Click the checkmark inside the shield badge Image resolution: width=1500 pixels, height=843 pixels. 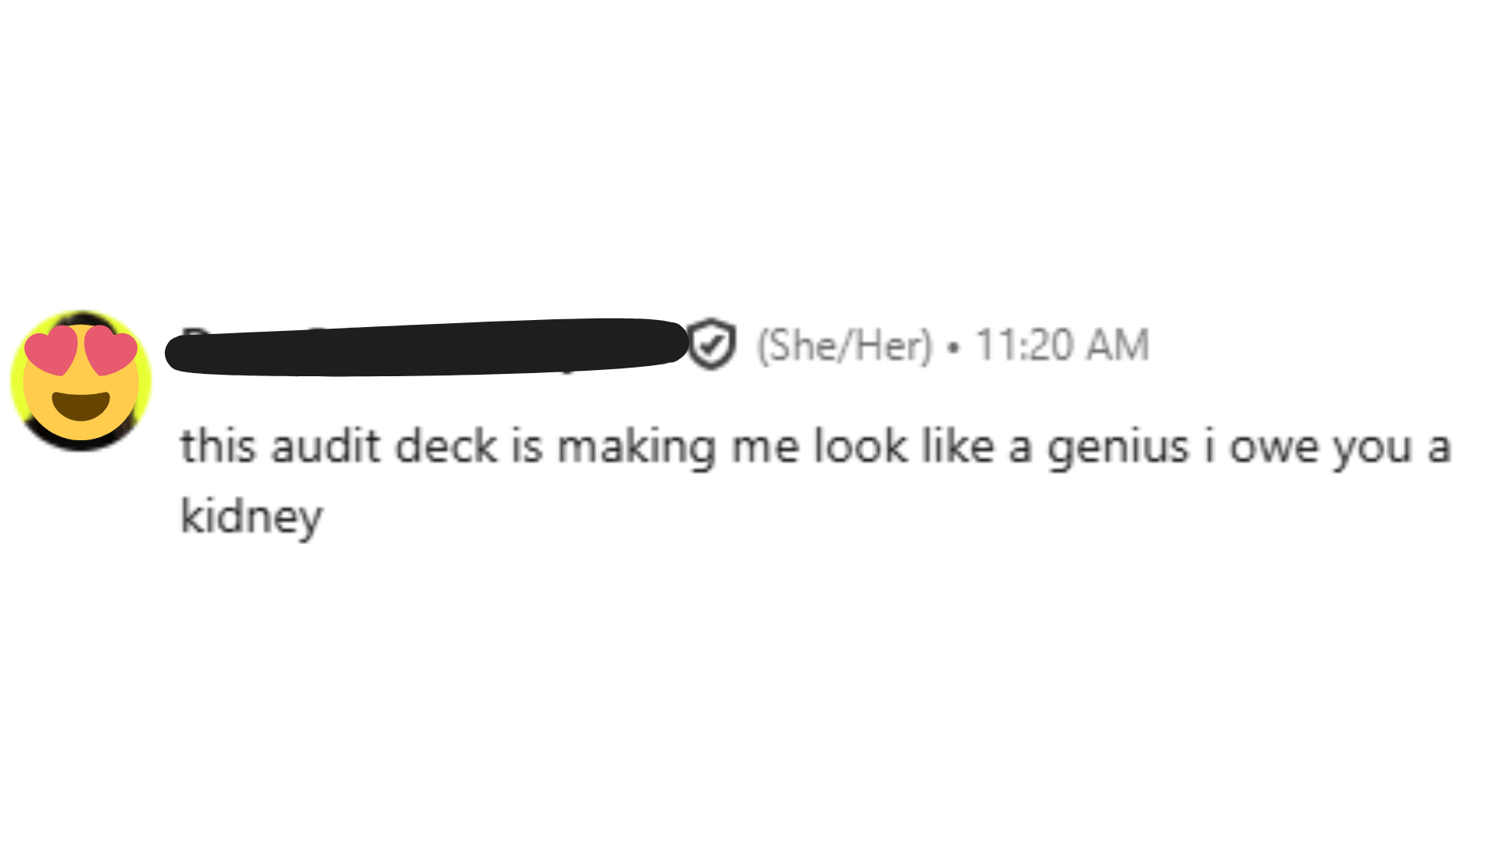712,346
